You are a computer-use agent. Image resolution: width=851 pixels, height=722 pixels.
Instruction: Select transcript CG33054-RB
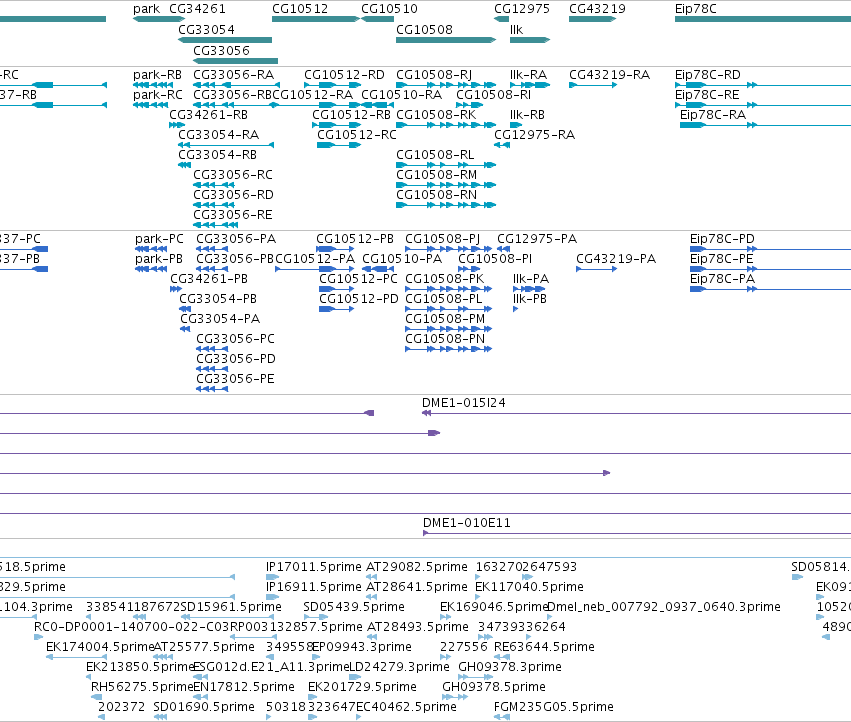pos(218,155)
